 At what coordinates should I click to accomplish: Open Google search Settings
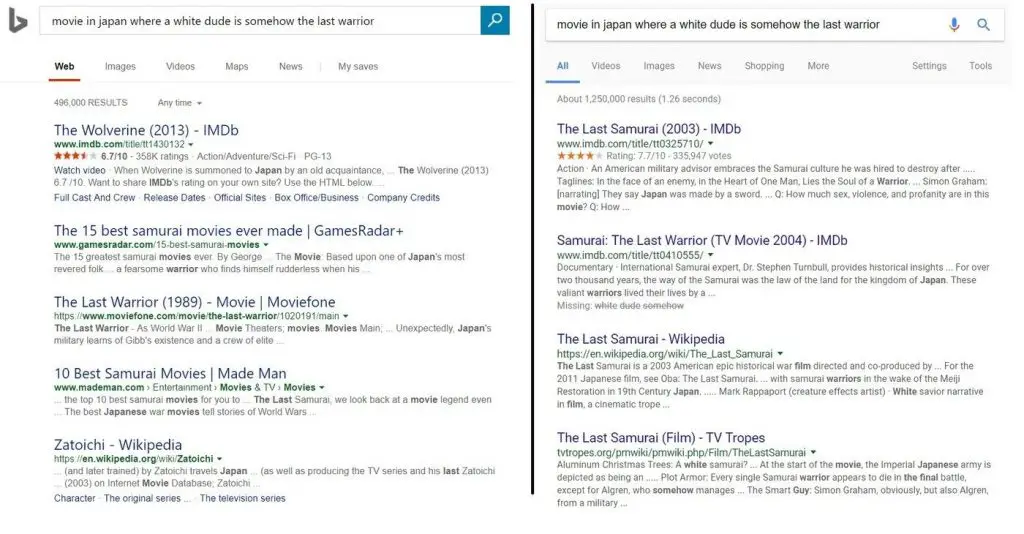click(928, 66)
